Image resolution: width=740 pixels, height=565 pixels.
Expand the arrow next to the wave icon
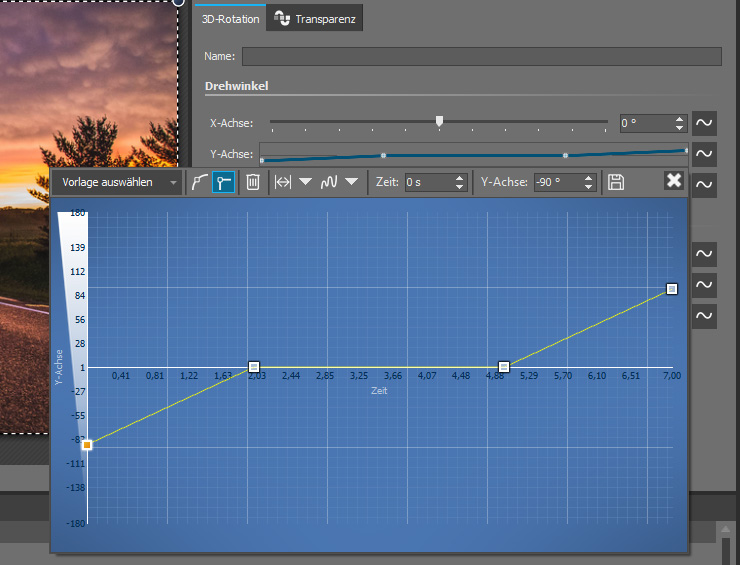(x=351, y=182)
